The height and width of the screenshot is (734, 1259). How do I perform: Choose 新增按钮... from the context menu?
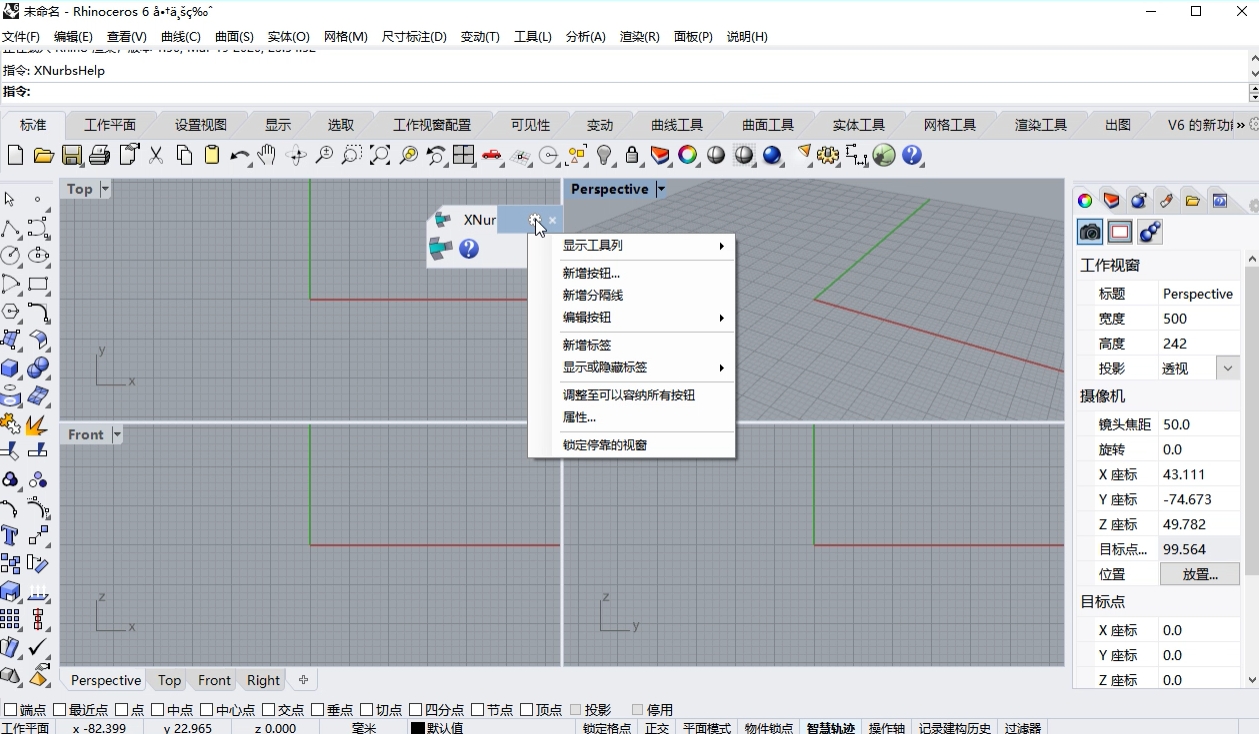pyautogui.click(x=591, y=273)
